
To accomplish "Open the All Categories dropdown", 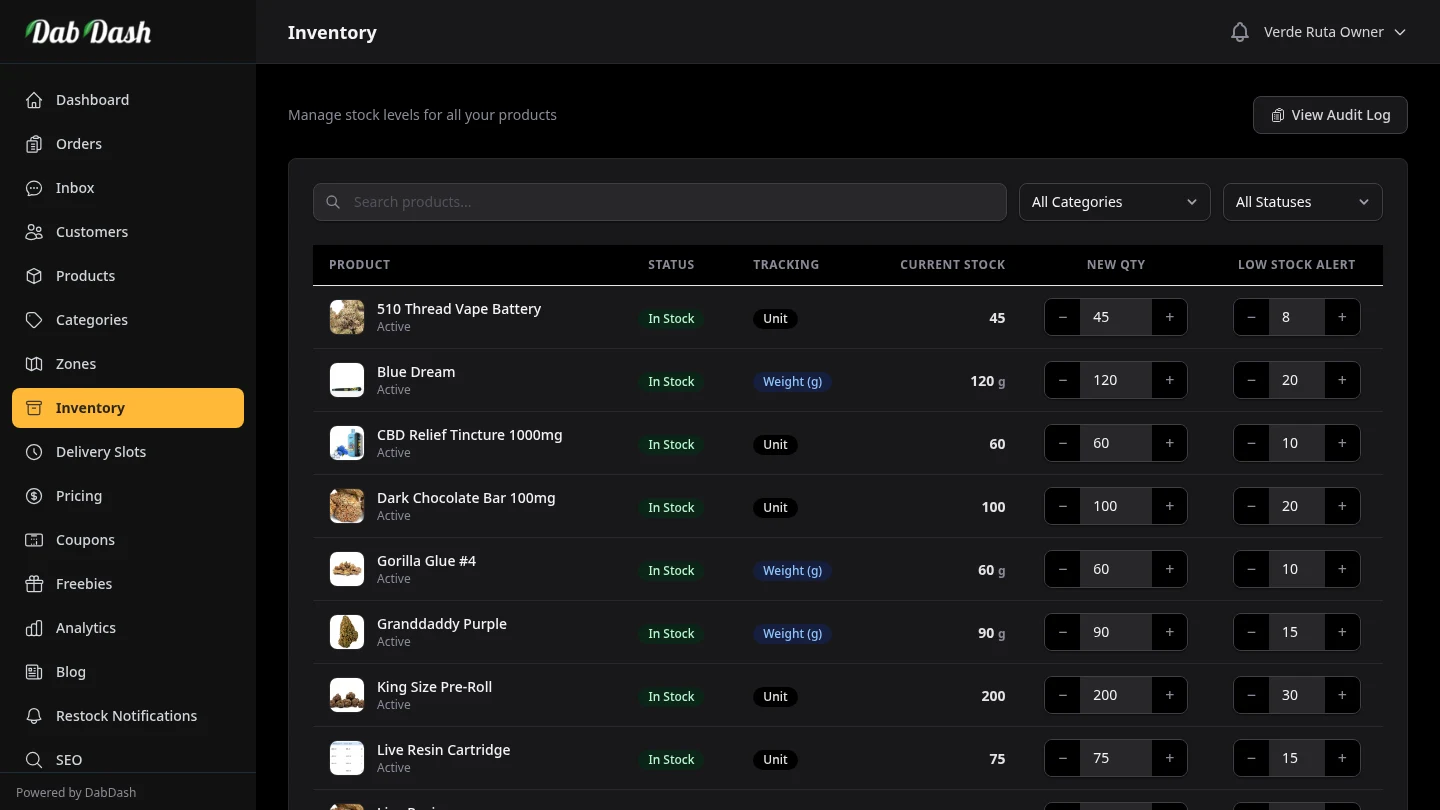I will click(1114, 201).
